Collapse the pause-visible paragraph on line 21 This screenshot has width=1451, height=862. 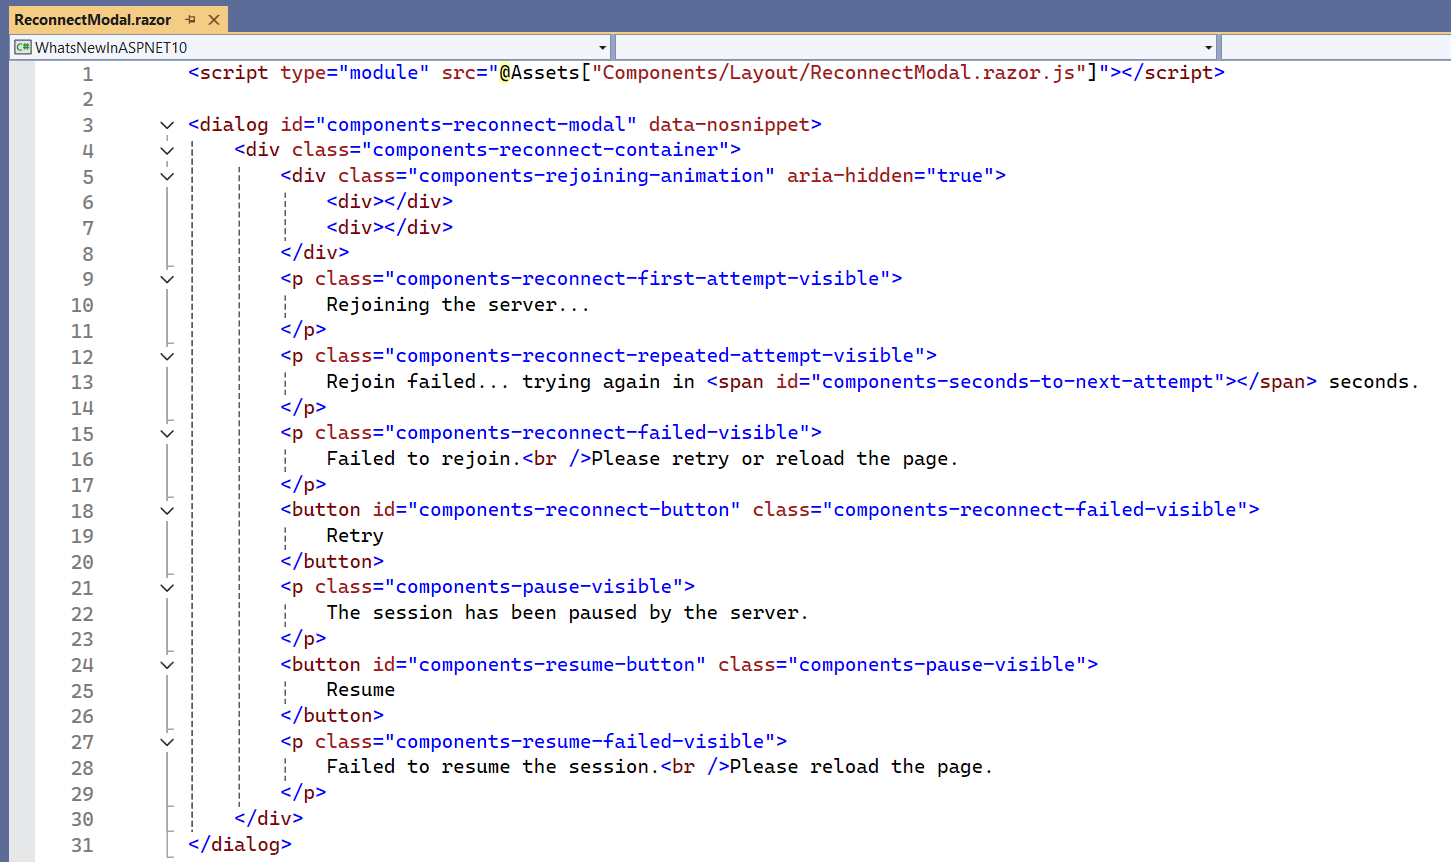pyautogui.click(x=167, y=587)
